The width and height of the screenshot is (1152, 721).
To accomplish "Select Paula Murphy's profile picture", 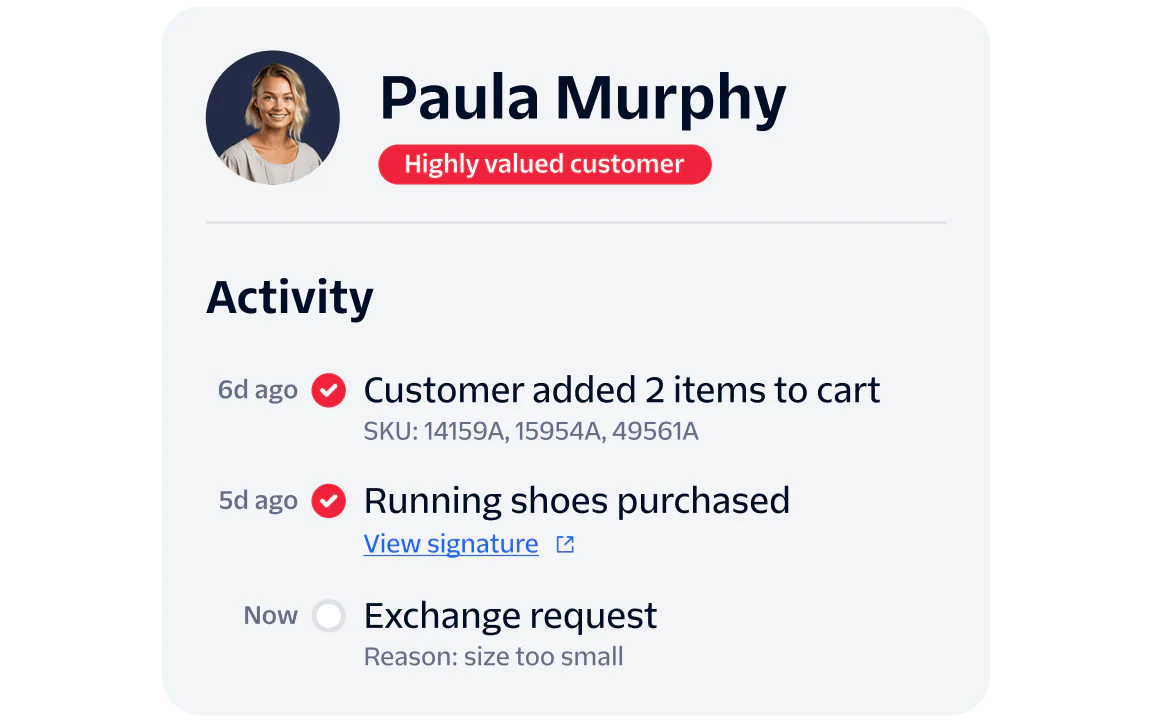I will (x=272, y=117).
